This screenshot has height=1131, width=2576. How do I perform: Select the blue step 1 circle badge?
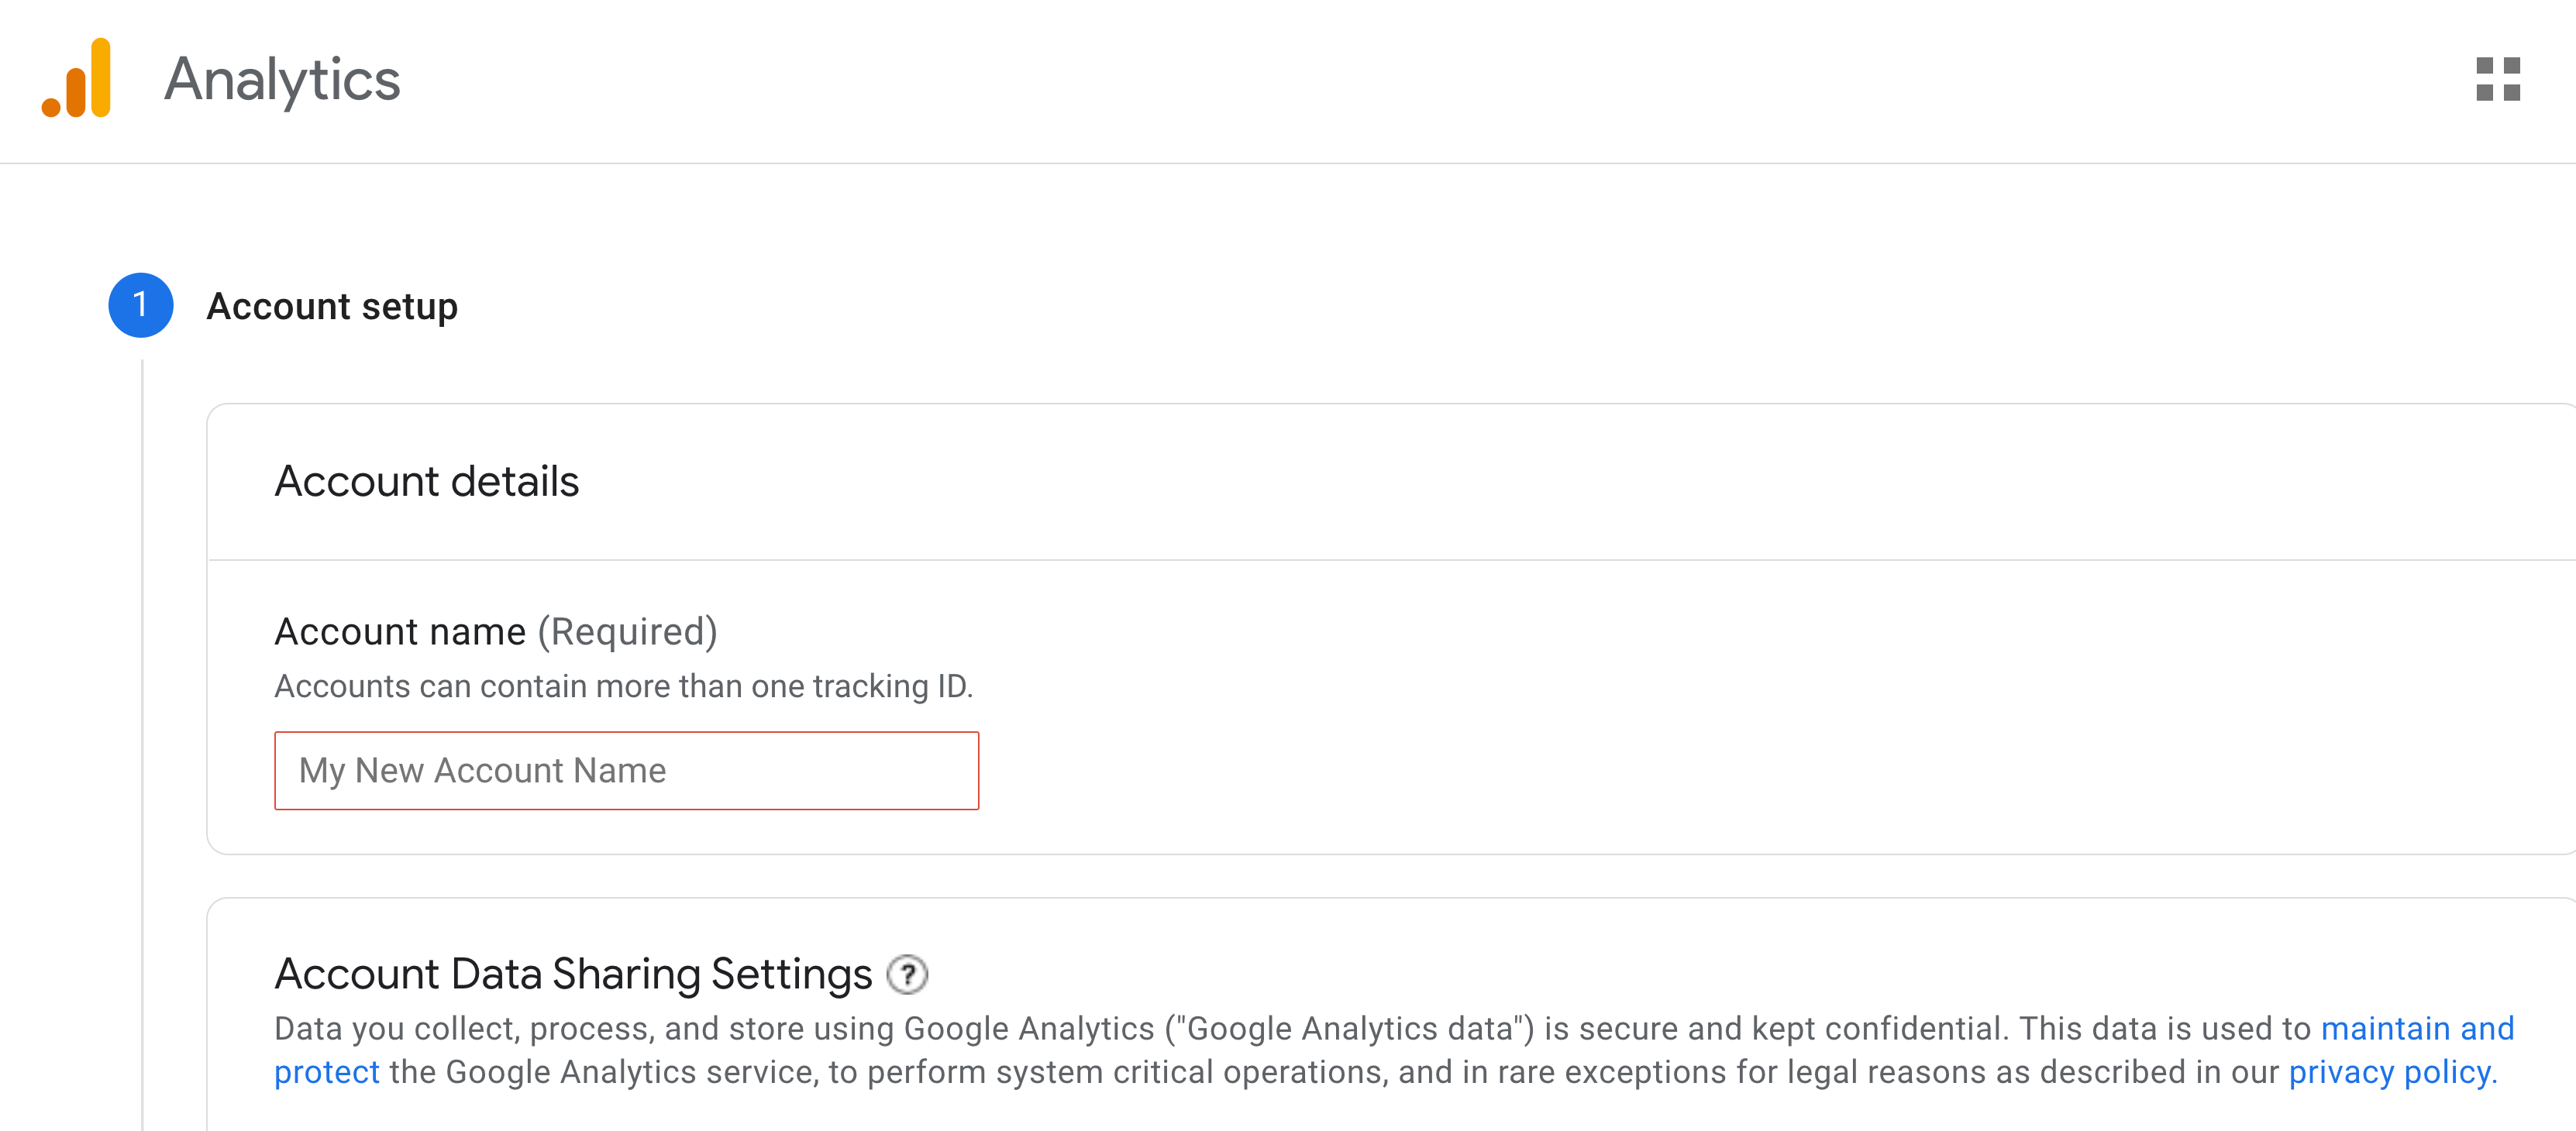coord(140,305)
